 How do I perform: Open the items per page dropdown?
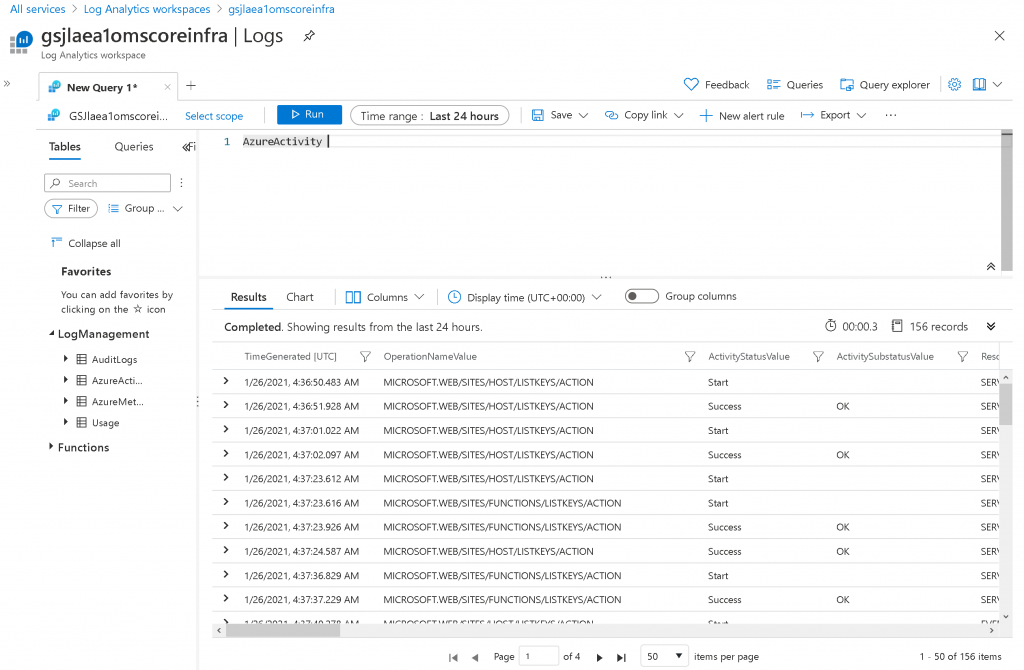tap(665, 657)
